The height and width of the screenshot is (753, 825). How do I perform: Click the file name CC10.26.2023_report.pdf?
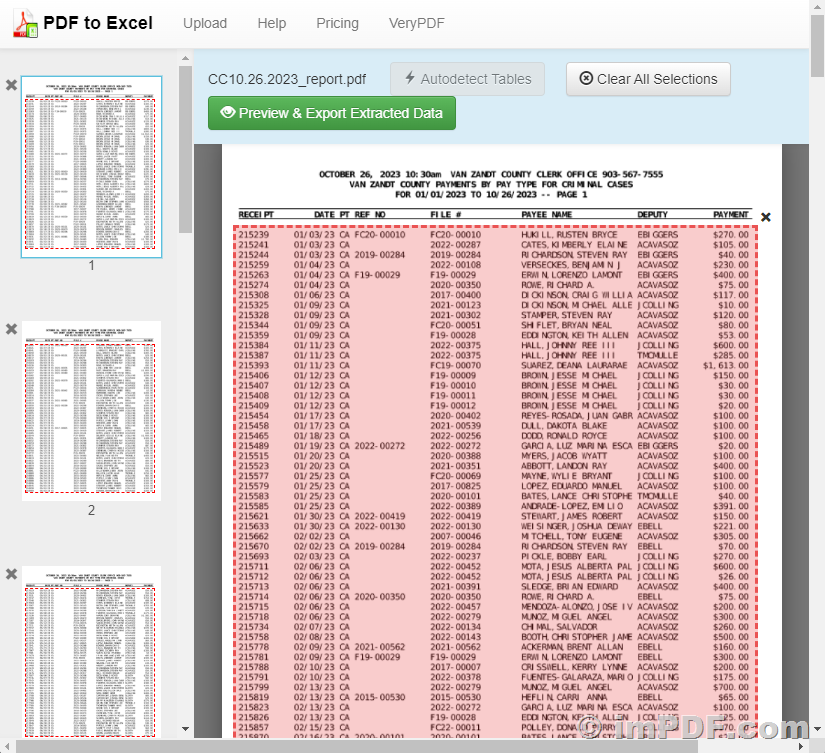point(287,79)
